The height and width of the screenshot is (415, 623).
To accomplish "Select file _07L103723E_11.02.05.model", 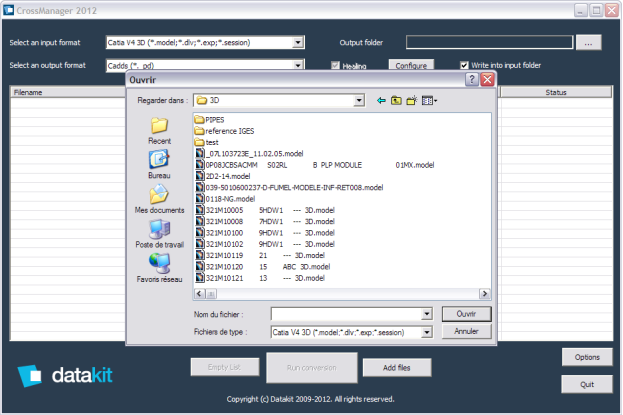I will pyautogui.click(x=250, y=153).
